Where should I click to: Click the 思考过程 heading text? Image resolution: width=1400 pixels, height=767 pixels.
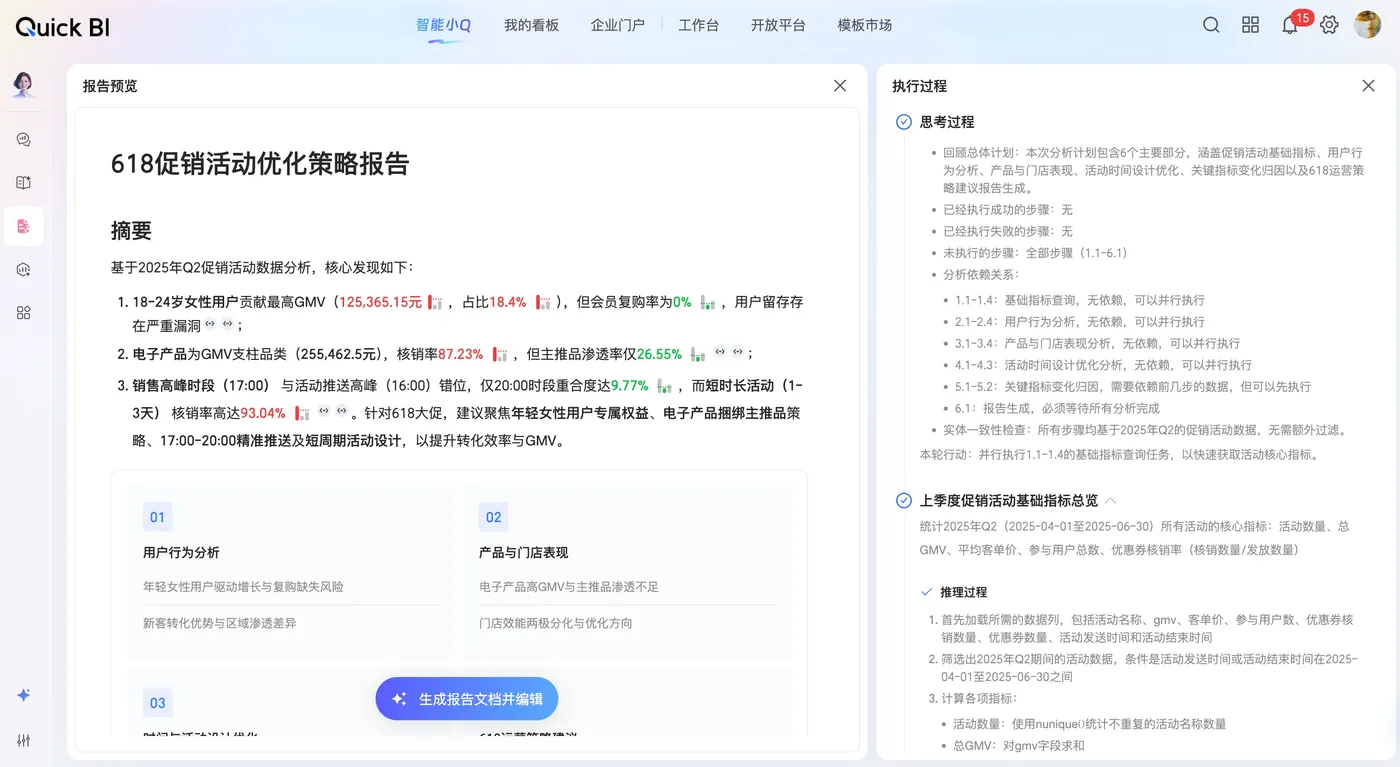[x=946, y=122]
